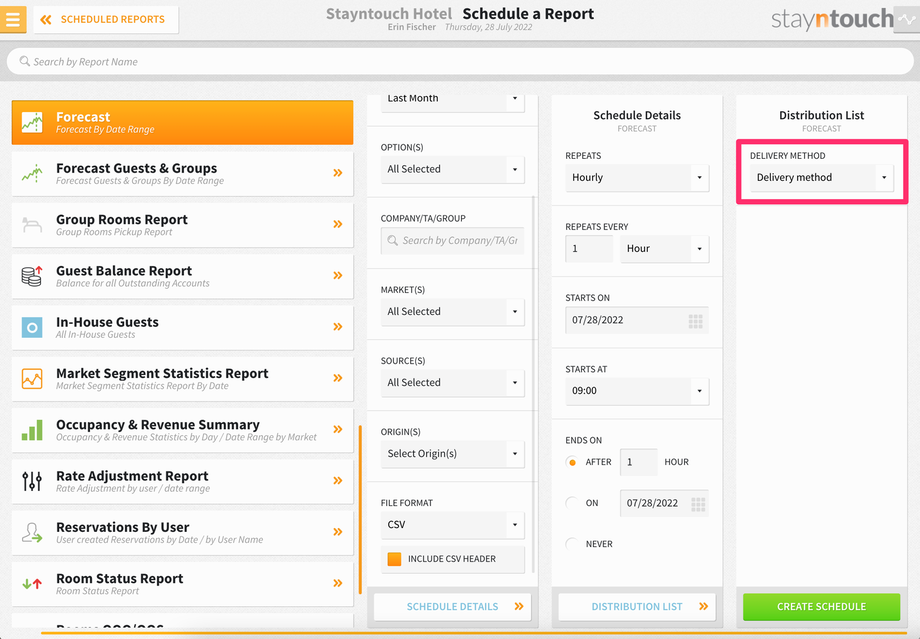This screenshot has height=639, width=920.
Task: Click the Forecast Guests & Groups icon
Action: click(32, 173)
